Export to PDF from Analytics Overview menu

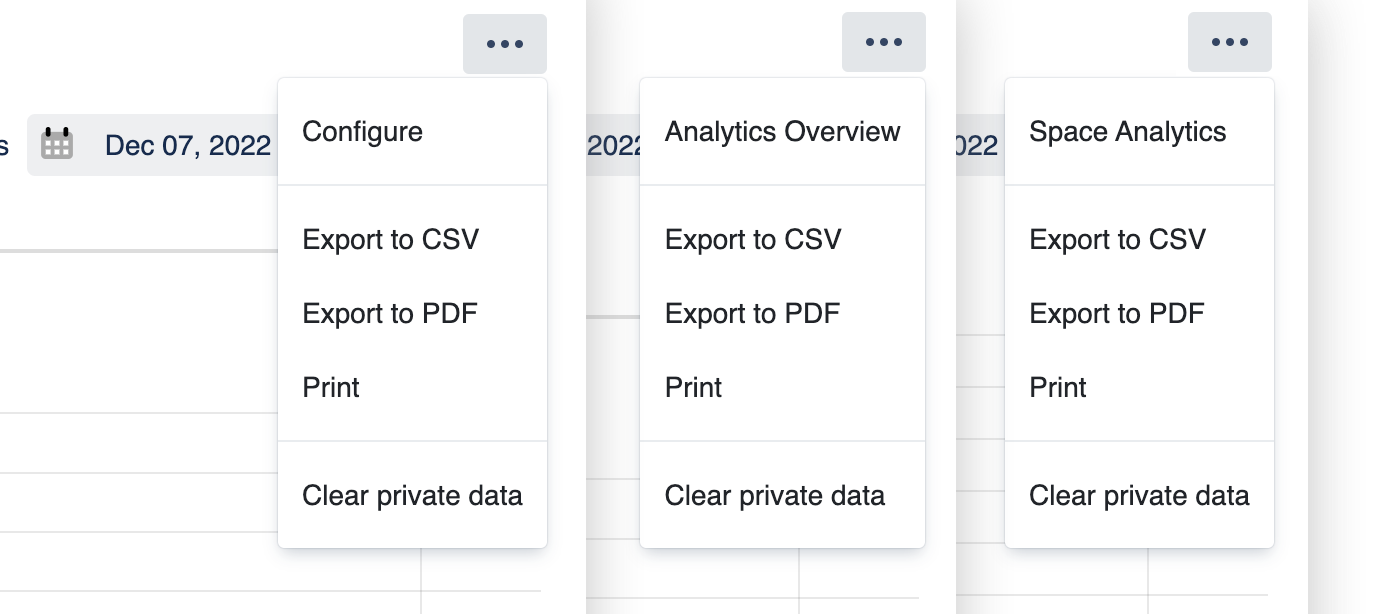tap(752, 314)
